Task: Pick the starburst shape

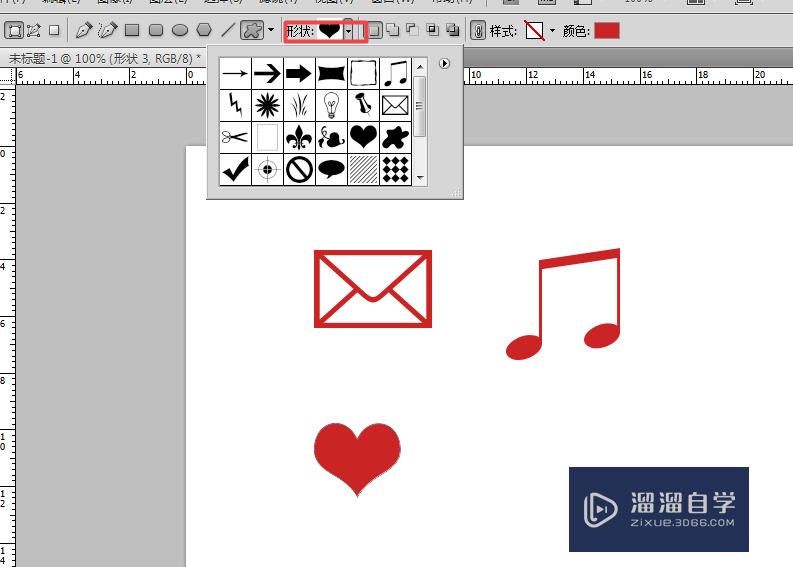Action: (x=267, y=106)
